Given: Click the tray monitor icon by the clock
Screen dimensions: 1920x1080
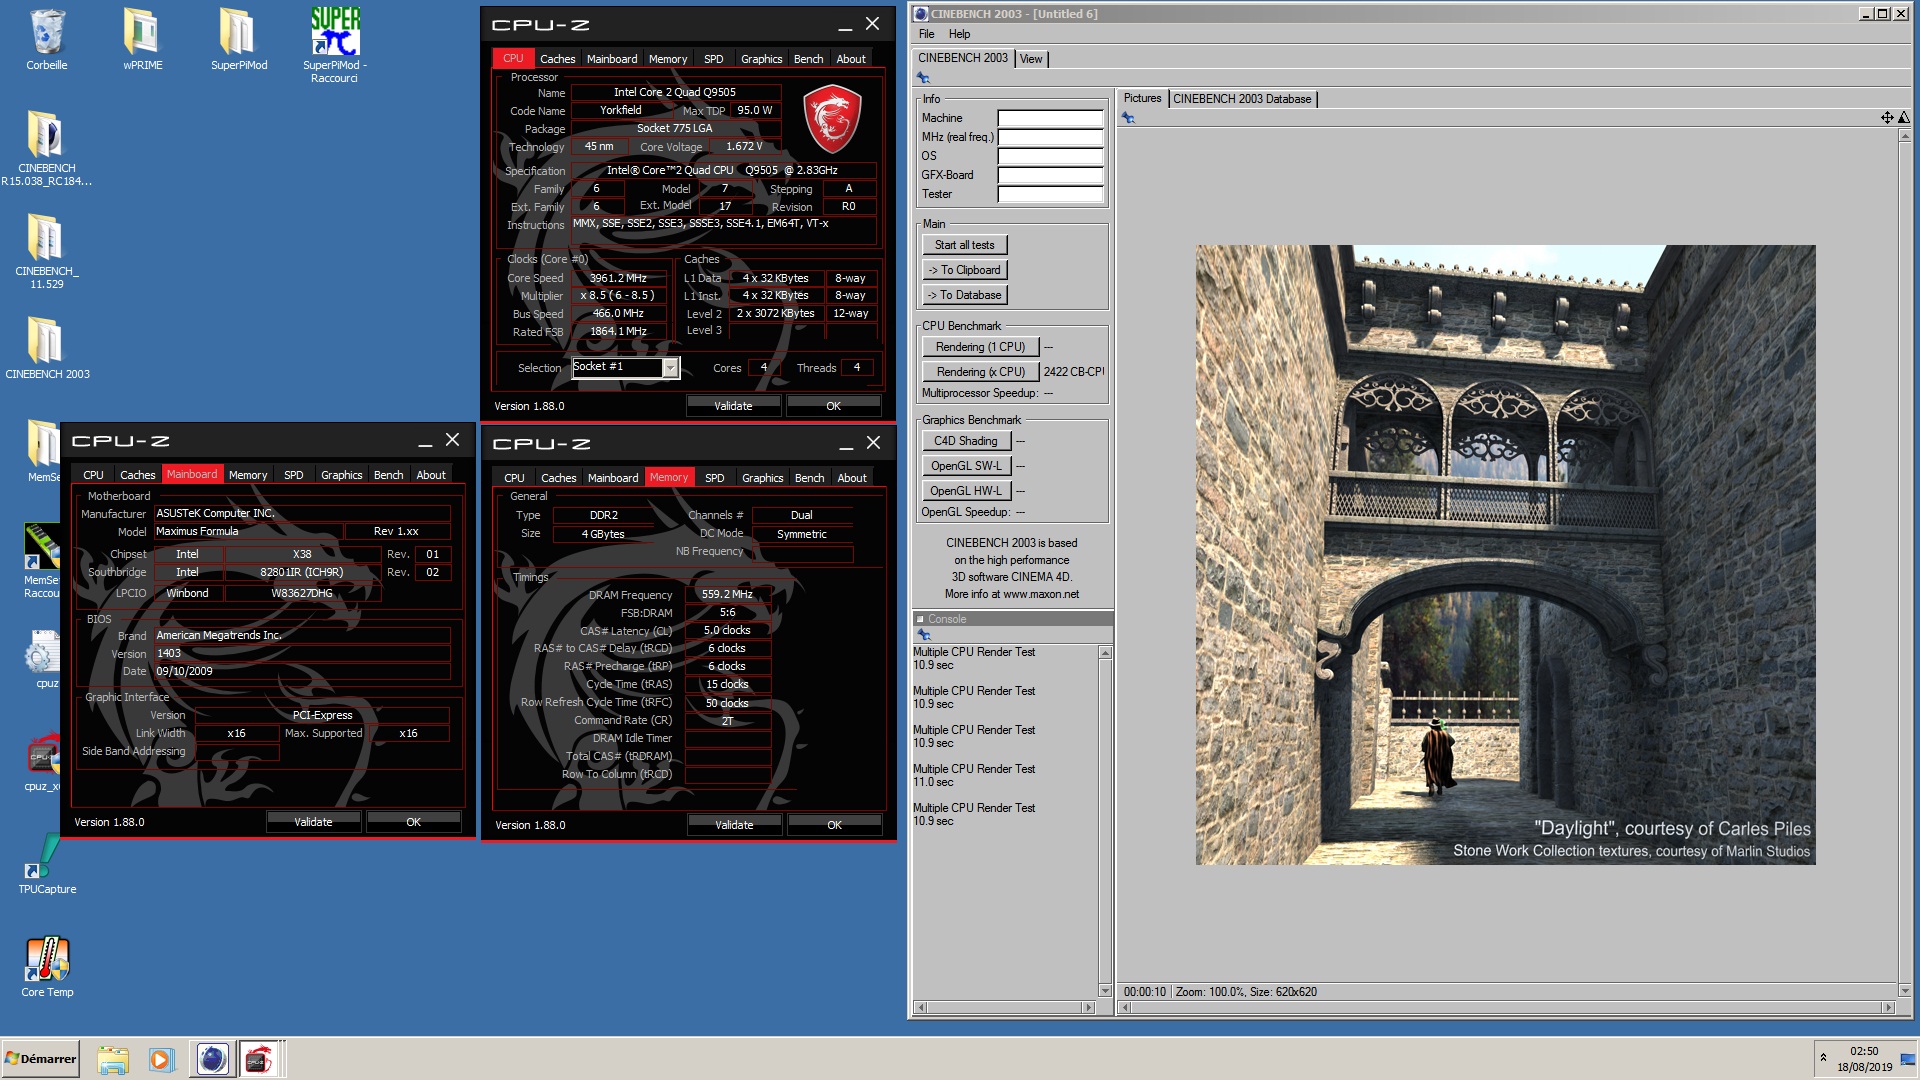Looking at the screenshot, I should click(x=1907, y=1059).
